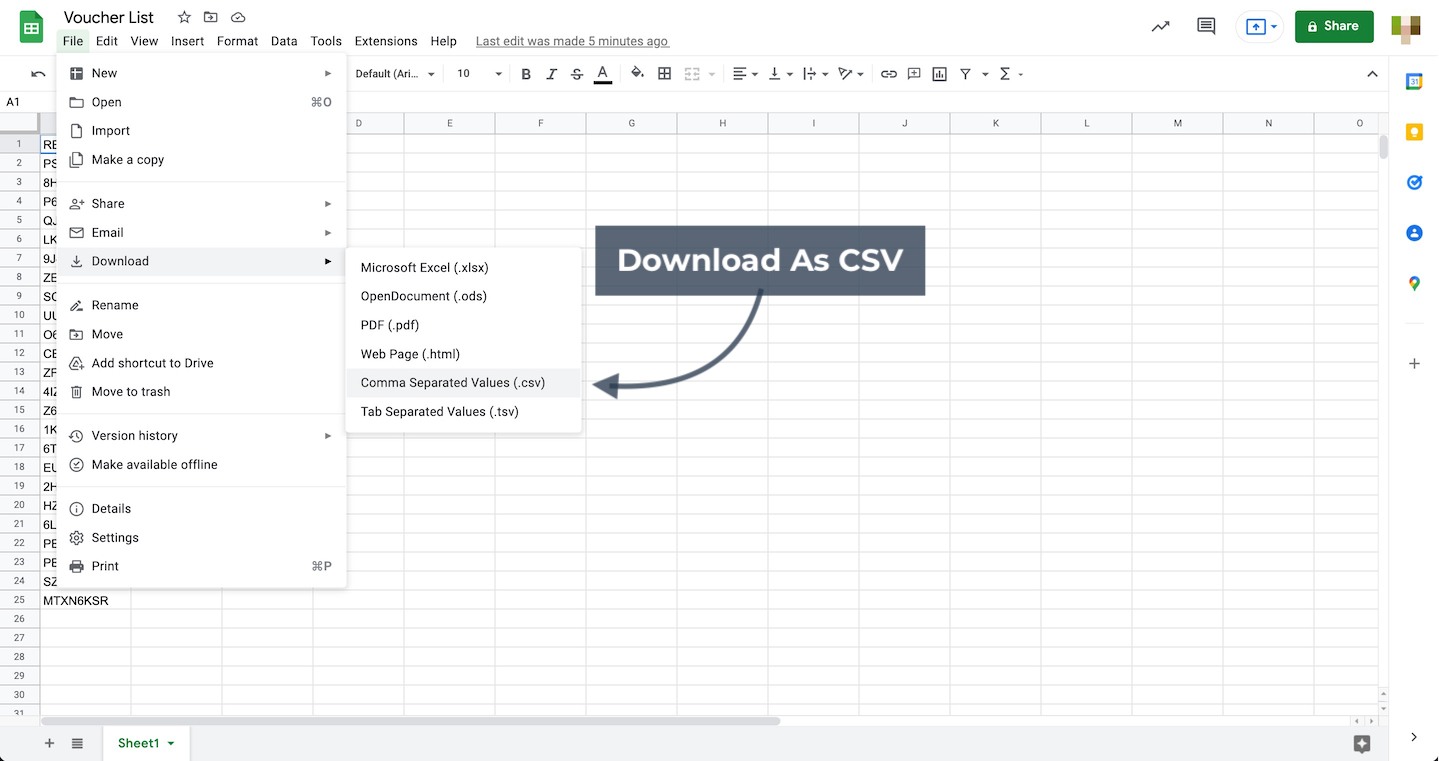Click get add-ons plus icon

tap(1414, 364)
